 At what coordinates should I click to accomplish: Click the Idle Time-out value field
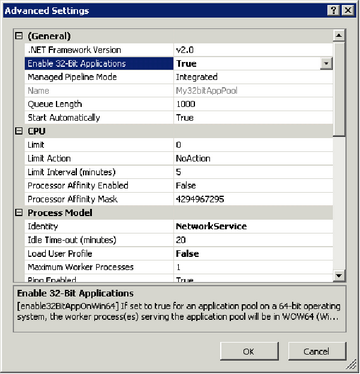[x=253, y=240]
